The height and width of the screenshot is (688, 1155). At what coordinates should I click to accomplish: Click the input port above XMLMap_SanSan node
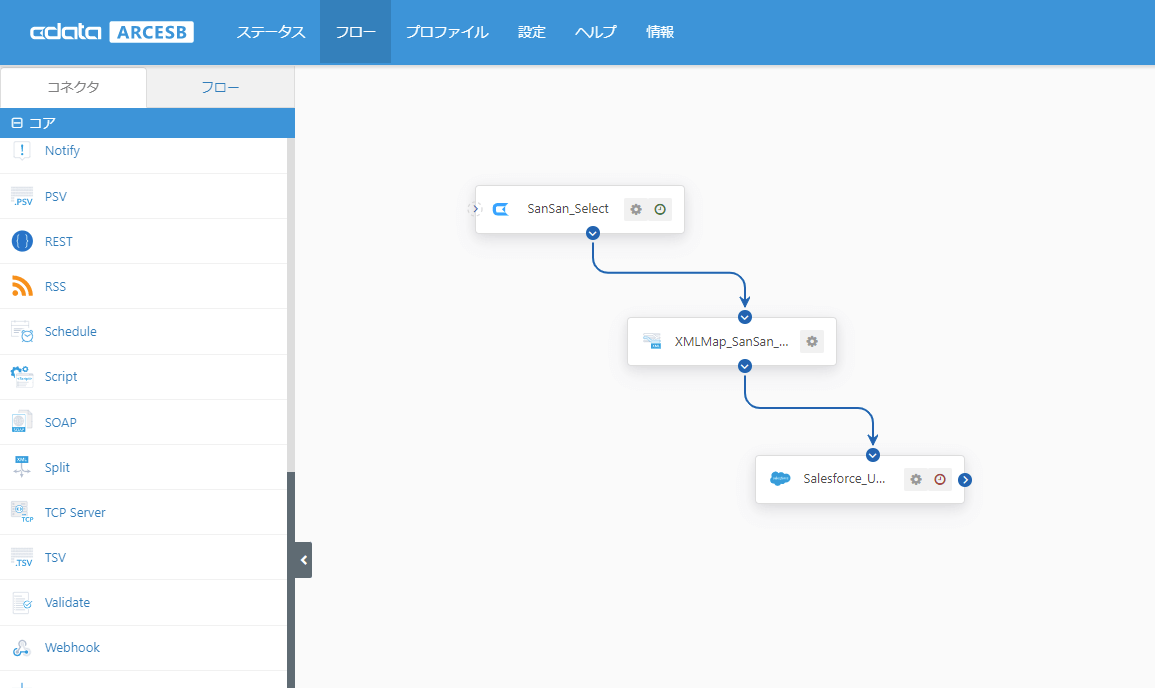pyautogui.click(x=745, y=317)
